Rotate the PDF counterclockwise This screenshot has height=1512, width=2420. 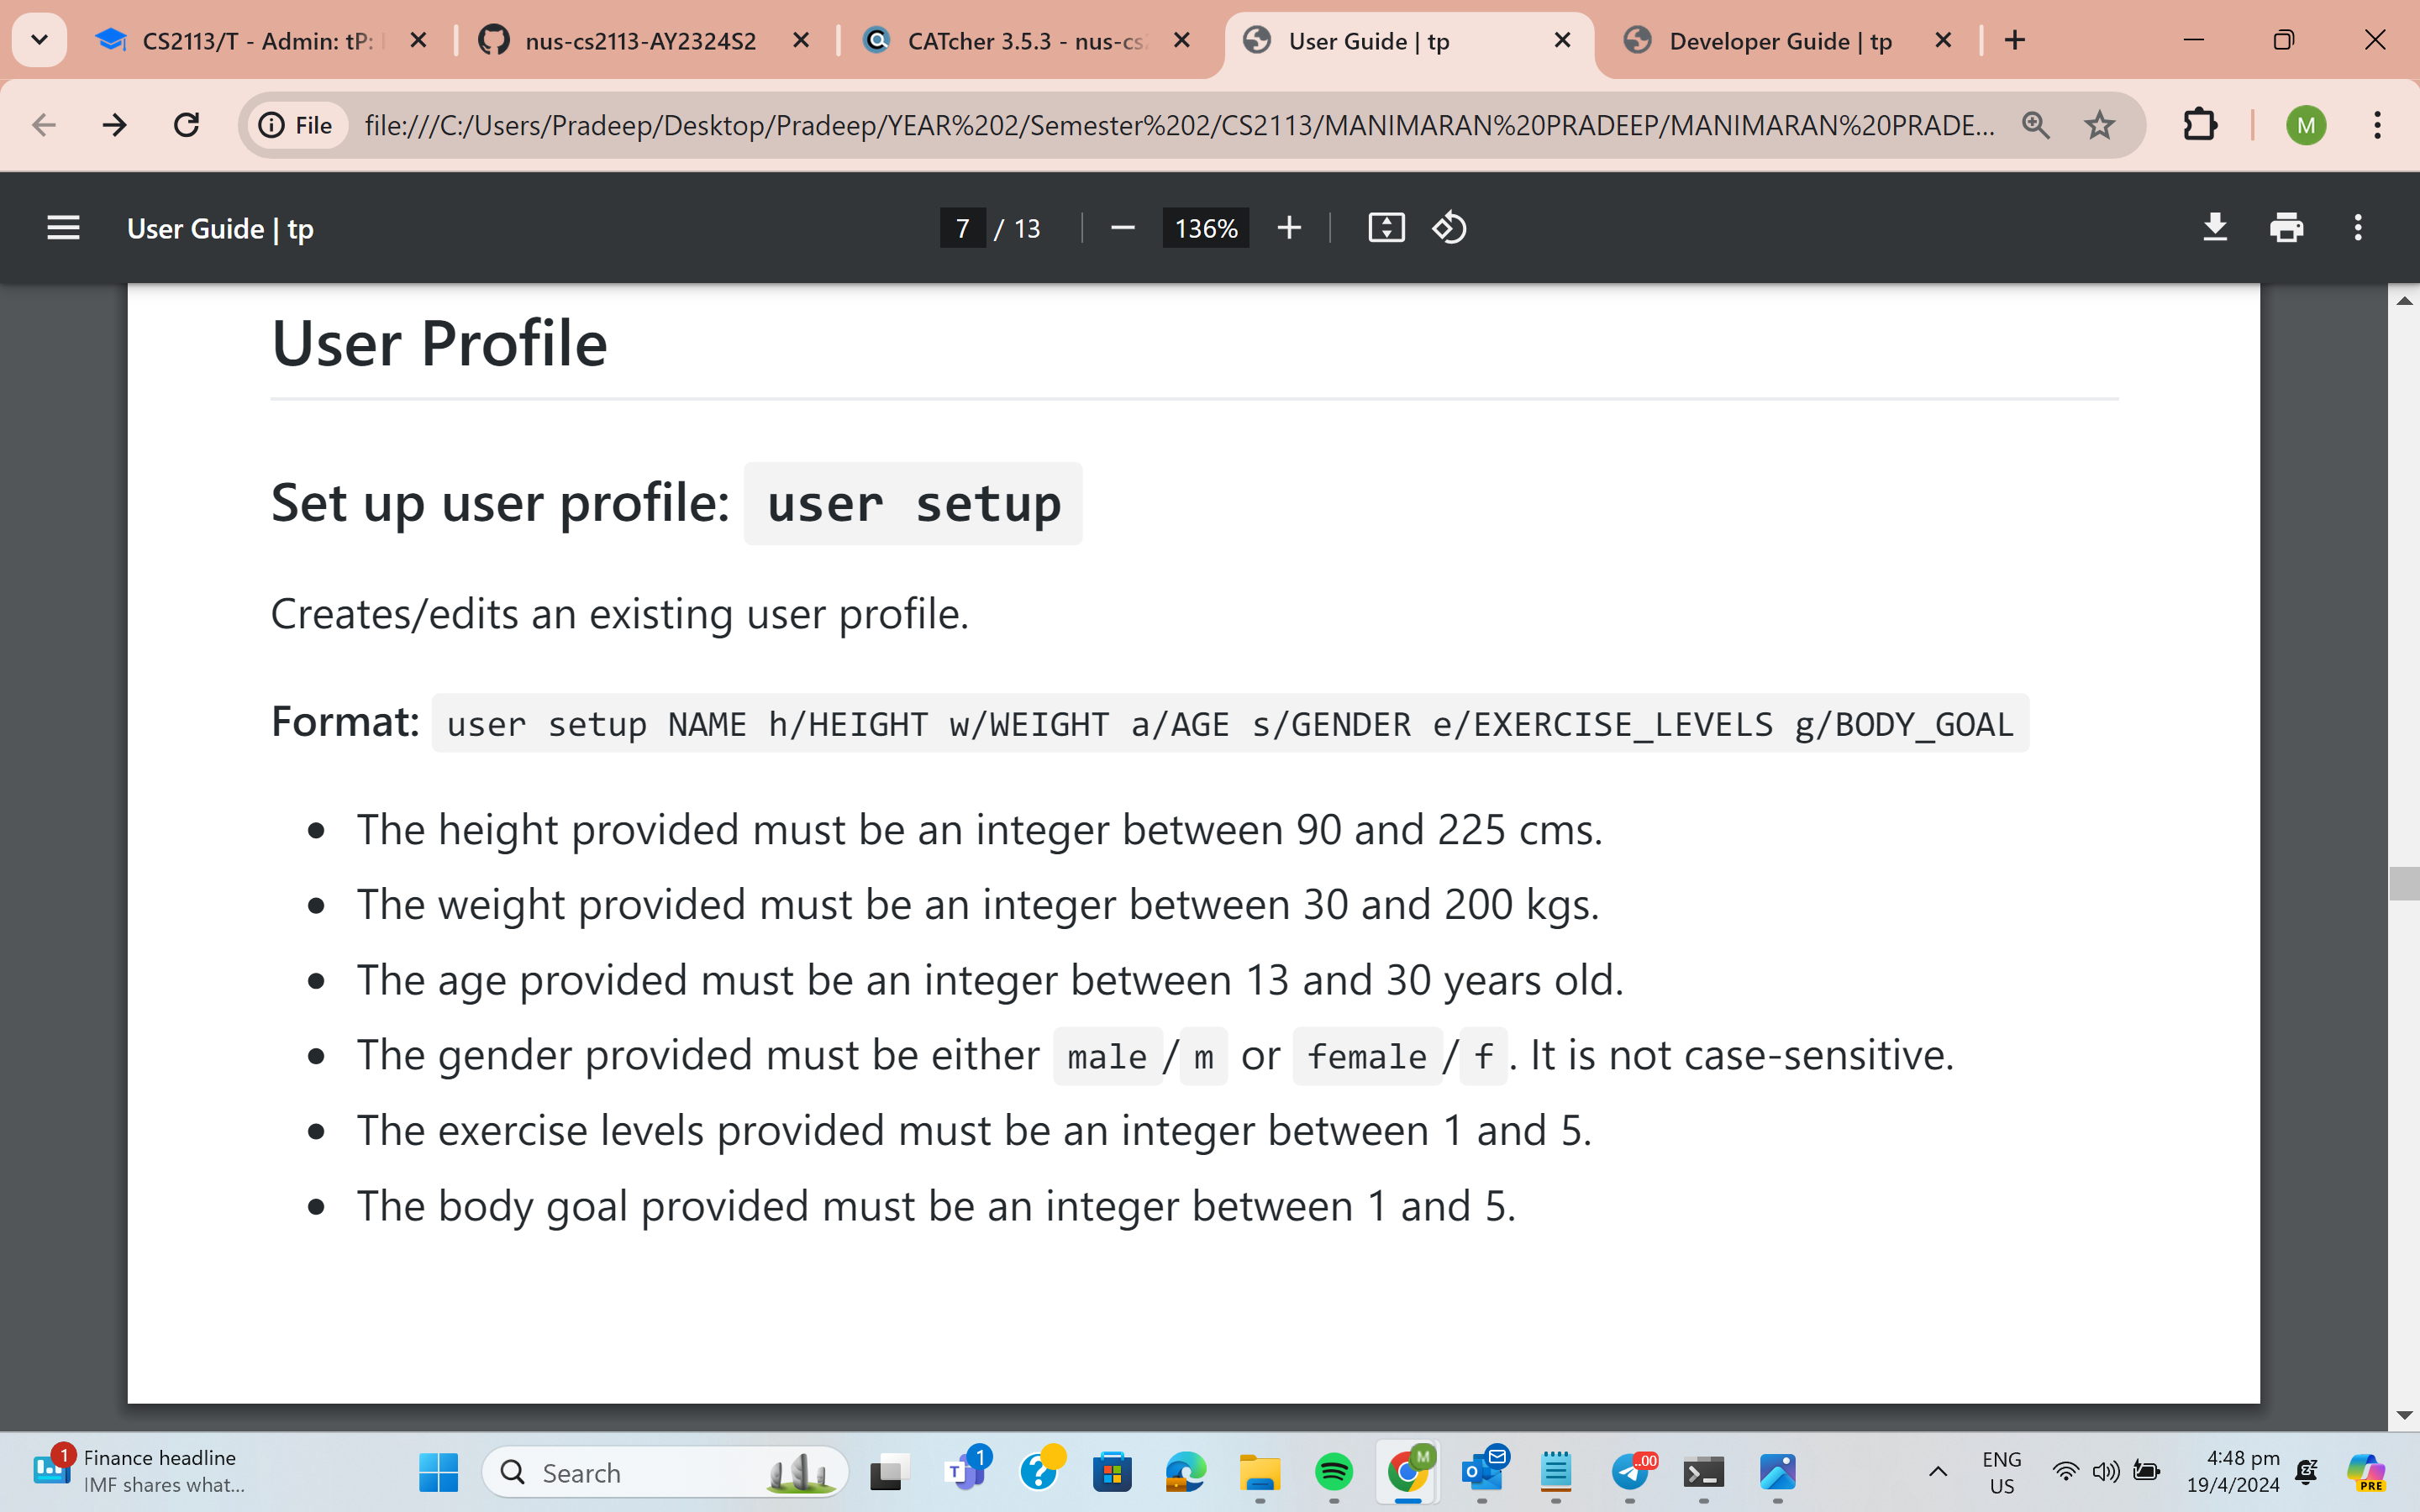tap(1449, 228)
